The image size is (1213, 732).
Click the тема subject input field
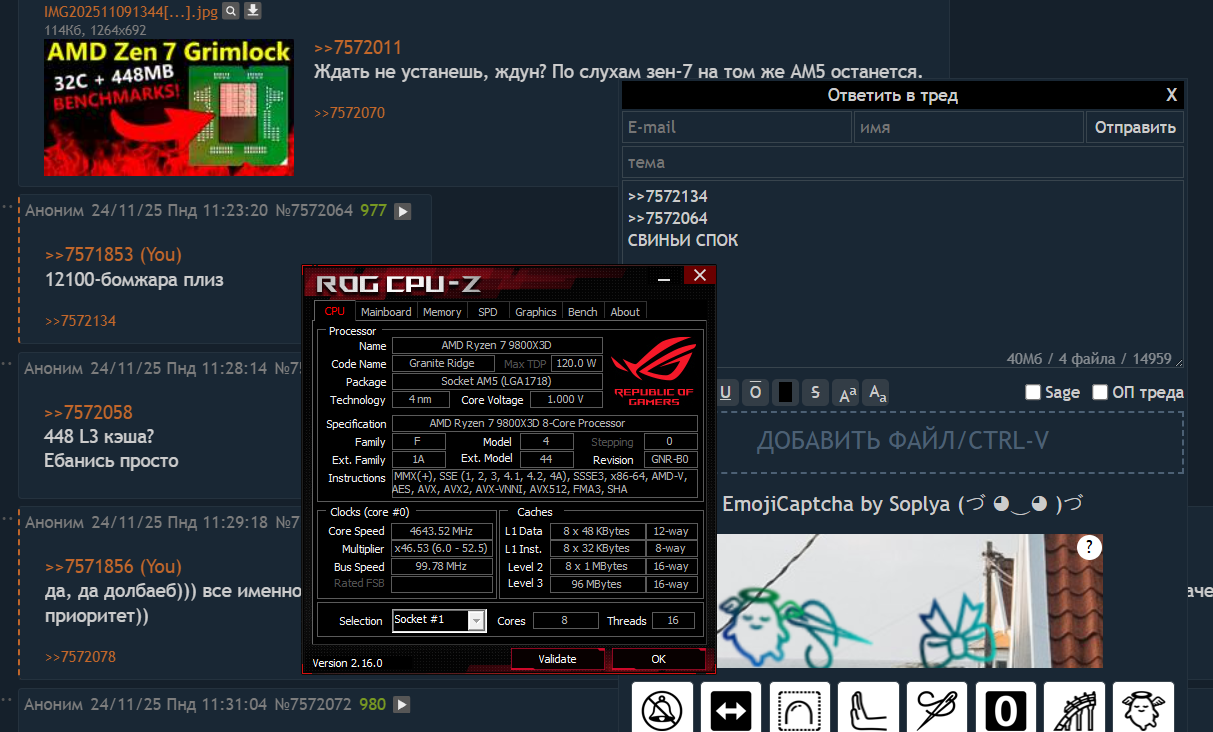(x=901, y=162)
